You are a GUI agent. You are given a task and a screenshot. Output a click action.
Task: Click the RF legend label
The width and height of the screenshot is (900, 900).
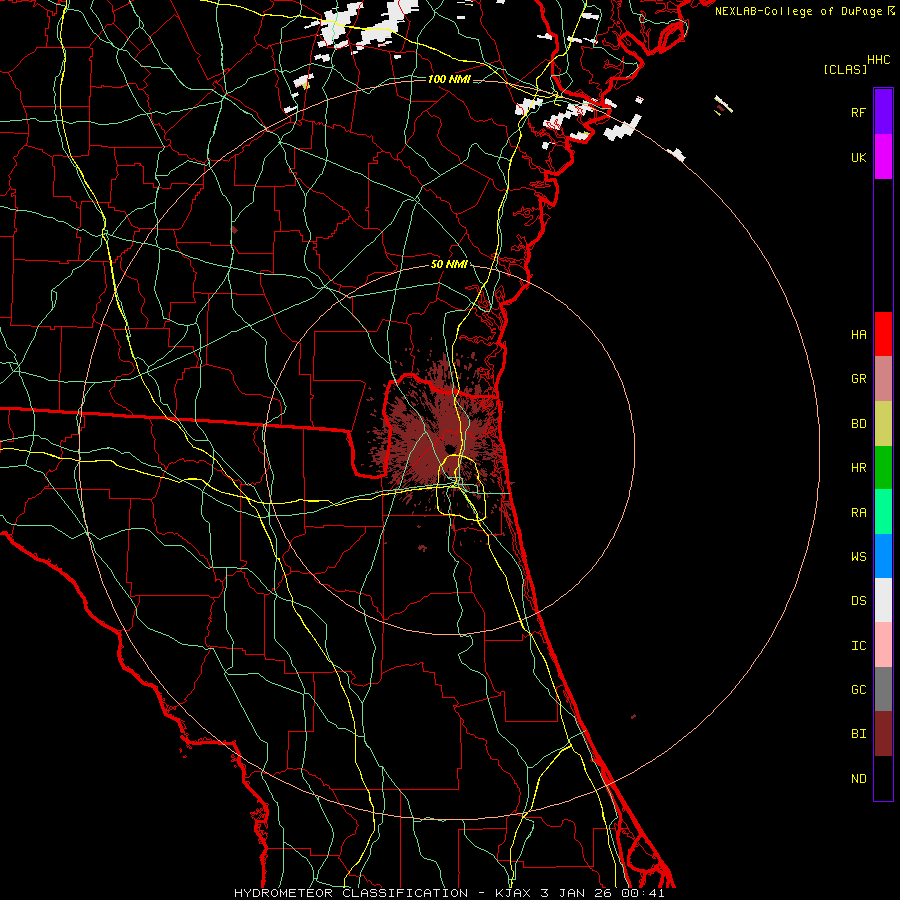pos(858,112)
